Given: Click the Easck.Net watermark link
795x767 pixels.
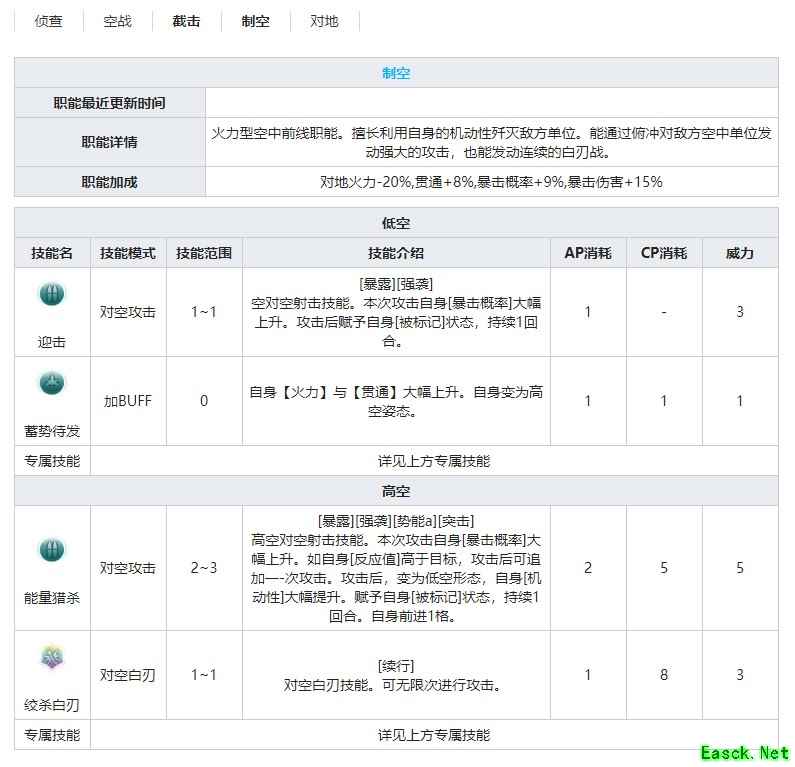Looking at the screenshot, I should (744, 752).
